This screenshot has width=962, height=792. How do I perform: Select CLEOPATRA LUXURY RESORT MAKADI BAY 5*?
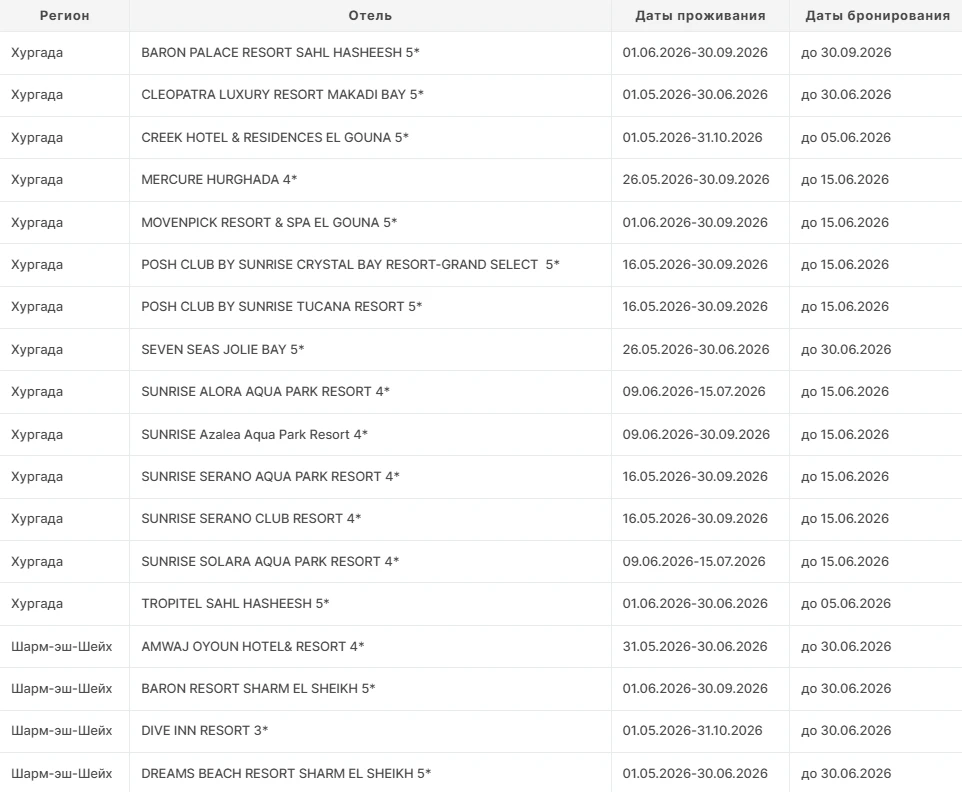pyautogui.click(x=282, y=94)
